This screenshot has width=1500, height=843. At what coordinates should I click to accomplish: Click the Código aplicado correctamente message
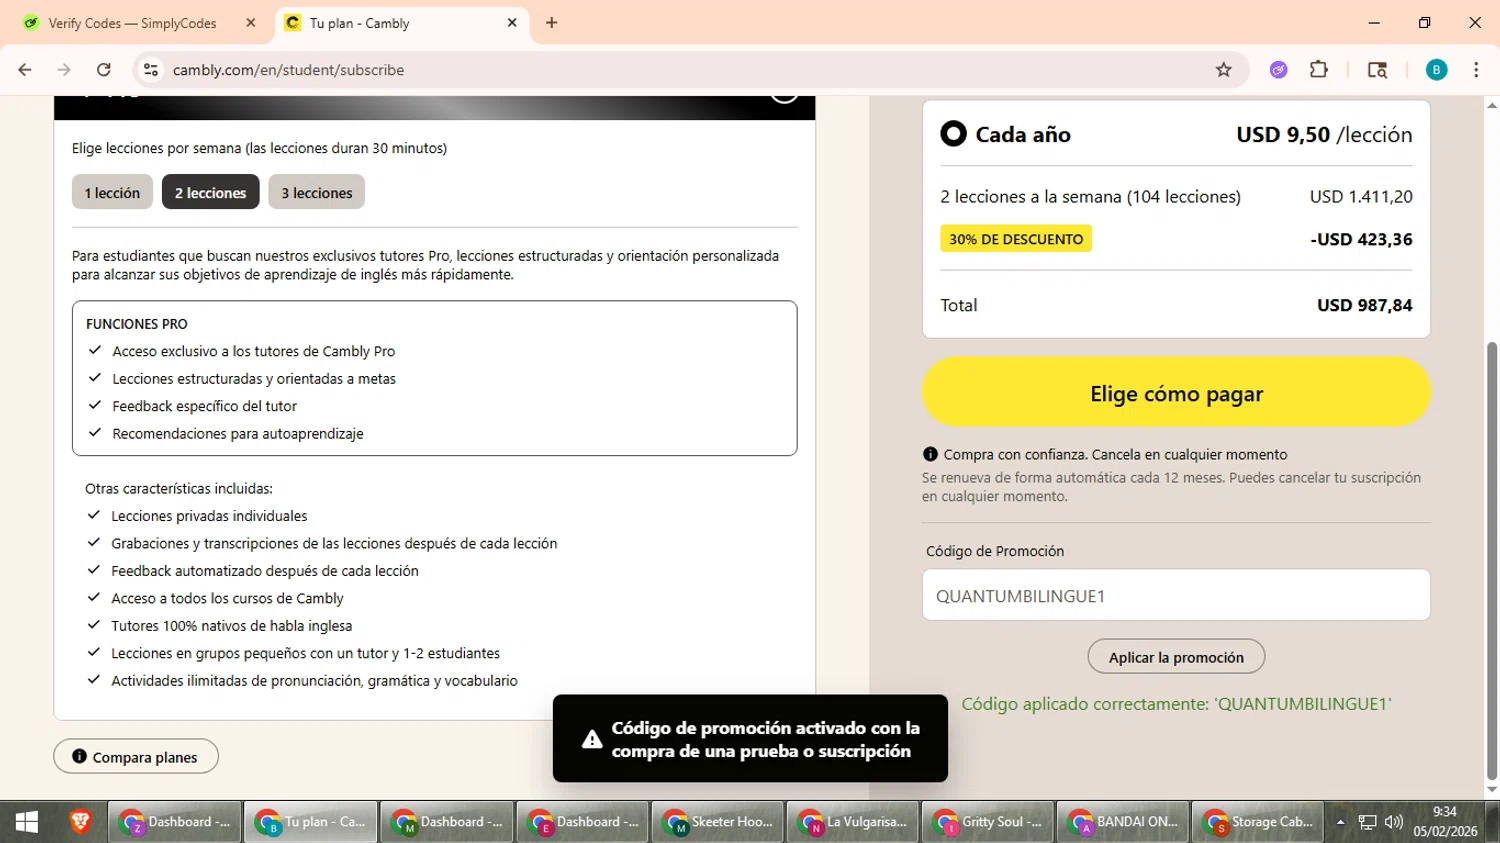pyautogui.click(x=1176, y=704)
